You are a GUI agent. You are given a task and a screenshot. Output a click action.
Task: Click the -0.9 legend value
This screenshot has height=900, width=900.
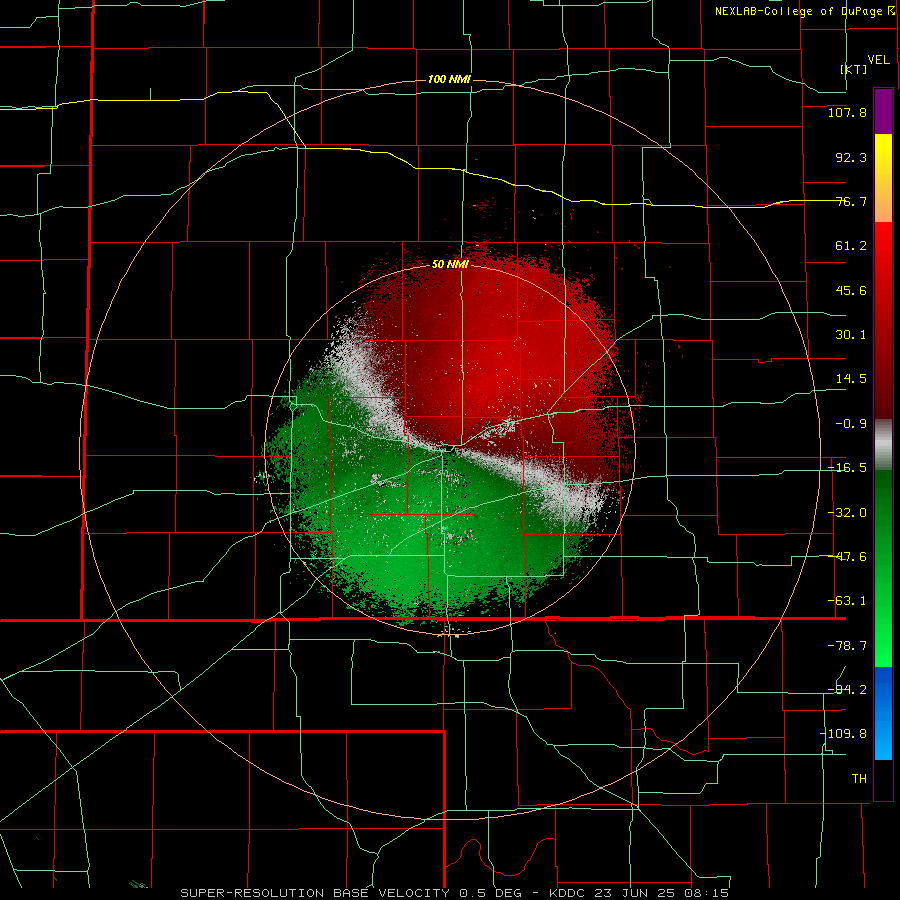(851, 424)
